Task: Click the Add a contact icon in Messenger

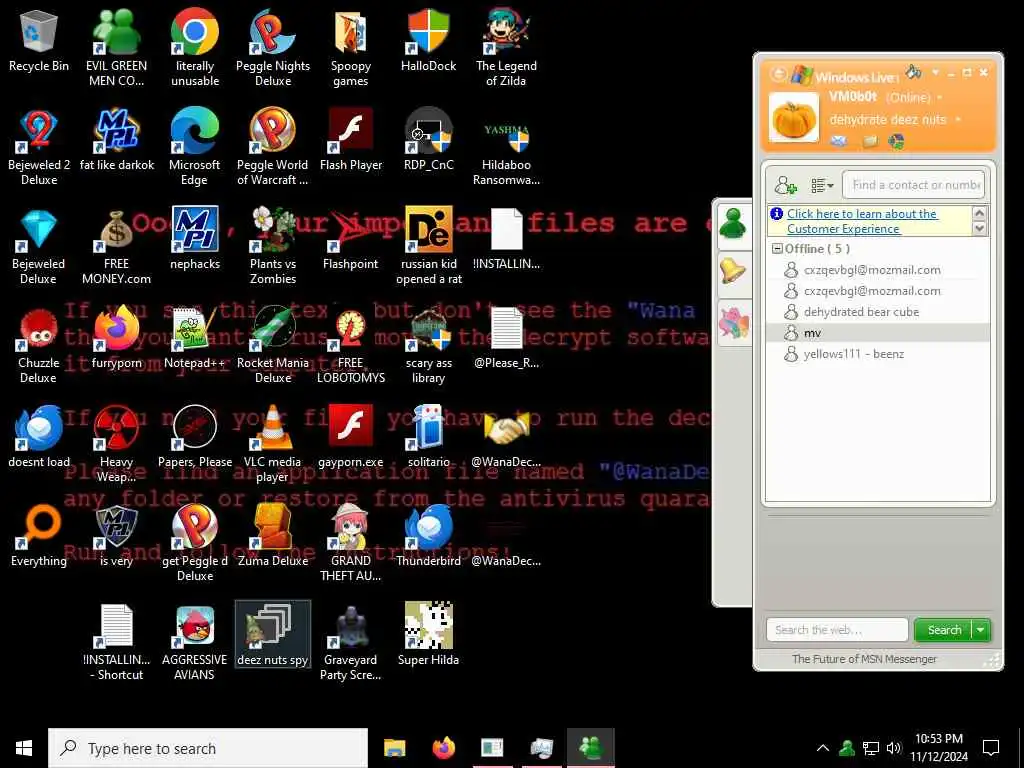Action: 786,185
